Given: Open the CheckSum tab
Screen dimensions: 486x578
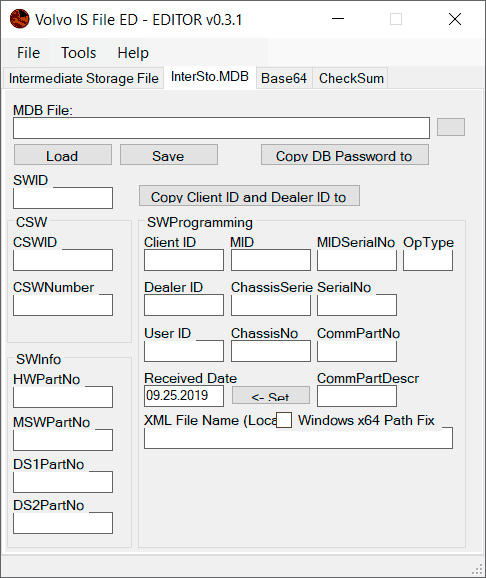Looking at the screenshot, I should tap(351, 78).
